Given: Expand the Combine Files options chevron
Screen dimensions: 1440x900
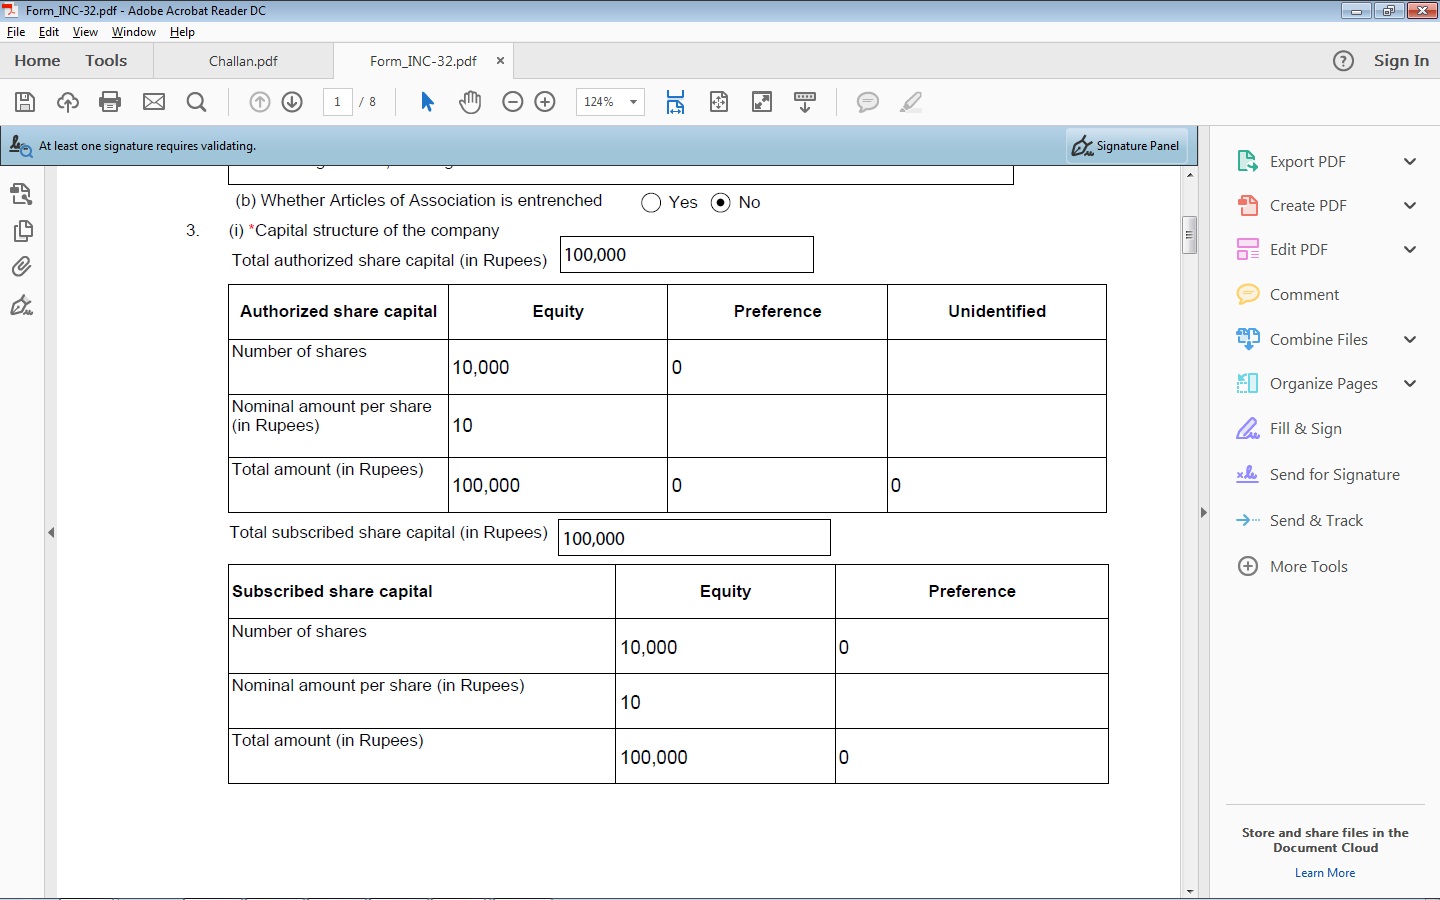Looking at the screenshot, I should pyautogui.click(x=1410, y=339).
